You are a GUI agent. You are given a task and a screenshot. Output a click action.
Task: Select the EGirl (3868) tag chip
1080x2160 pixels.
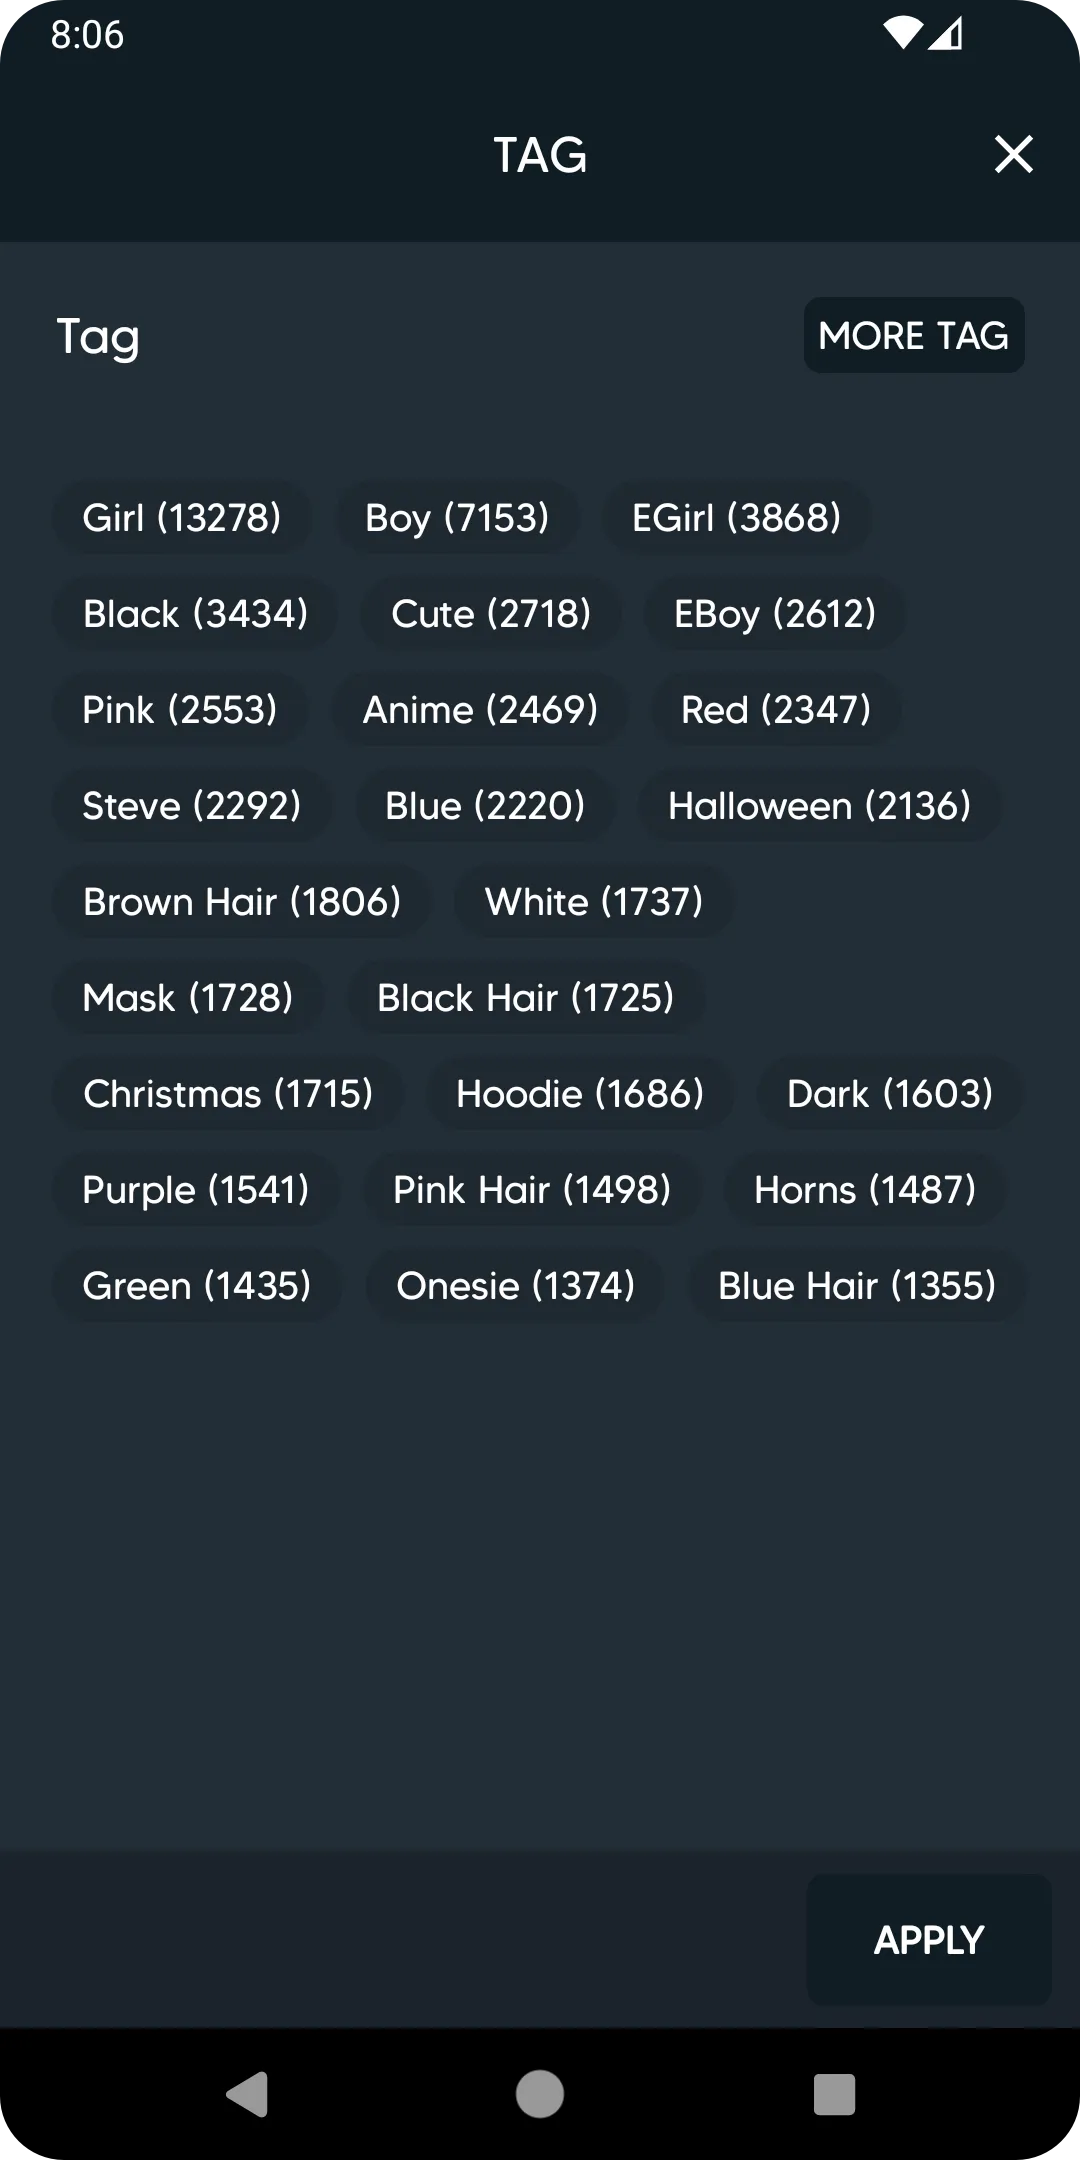pos(737,518)
